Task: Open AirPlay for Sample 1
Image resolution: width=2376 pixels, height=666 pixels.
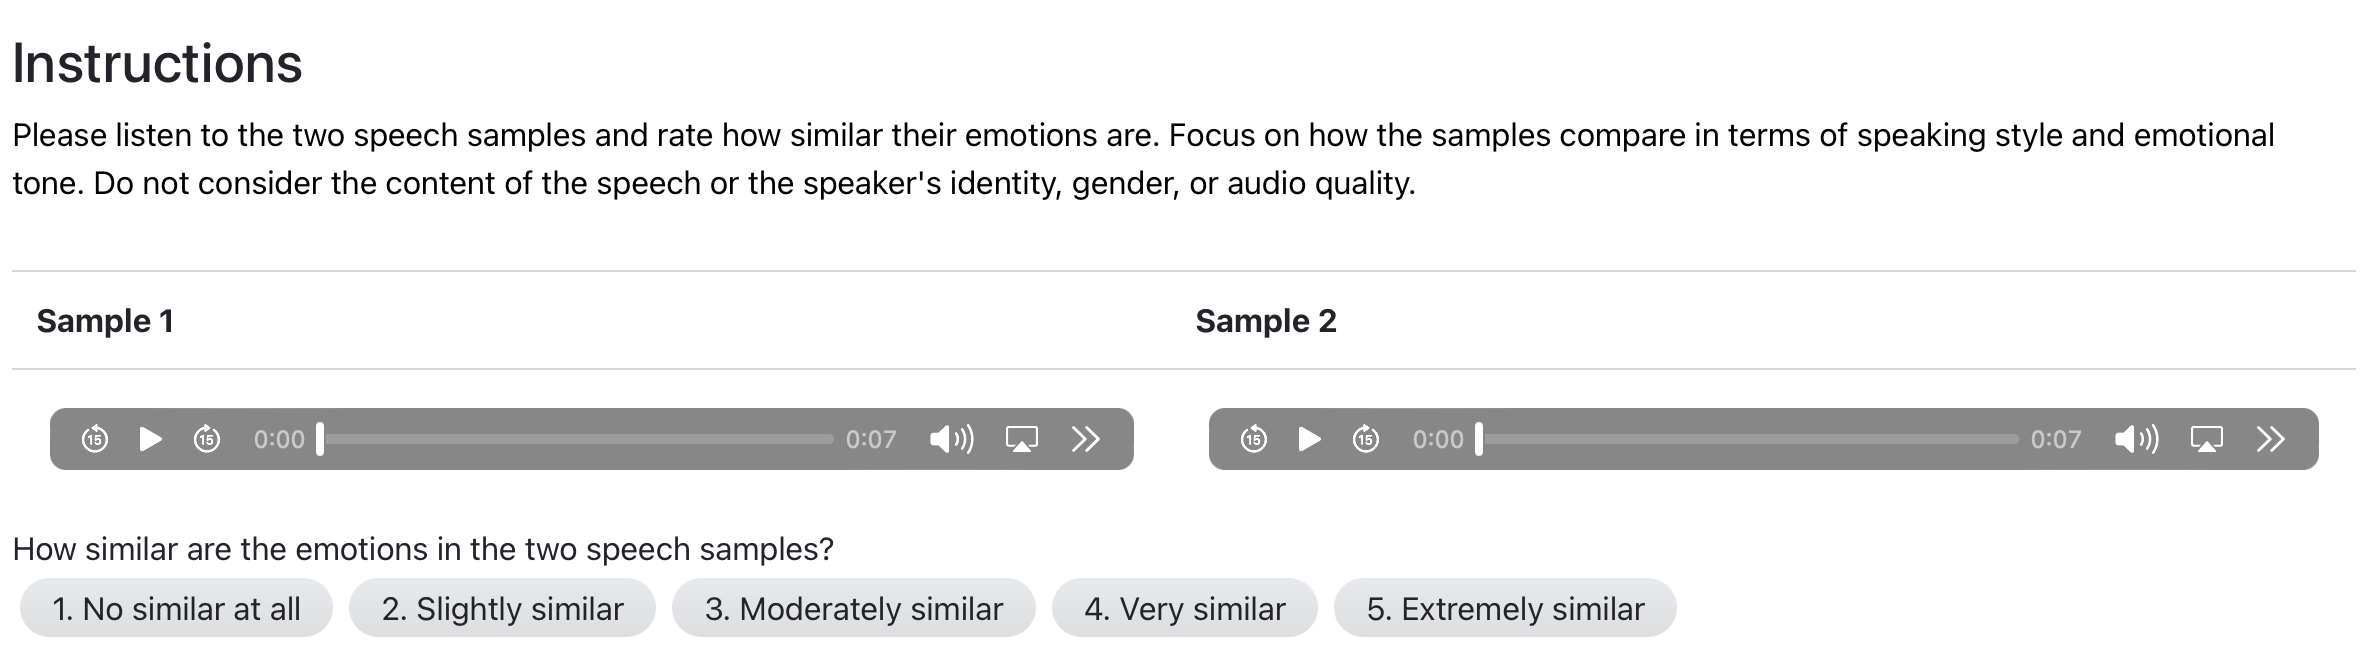Action: click(1021, 439)
